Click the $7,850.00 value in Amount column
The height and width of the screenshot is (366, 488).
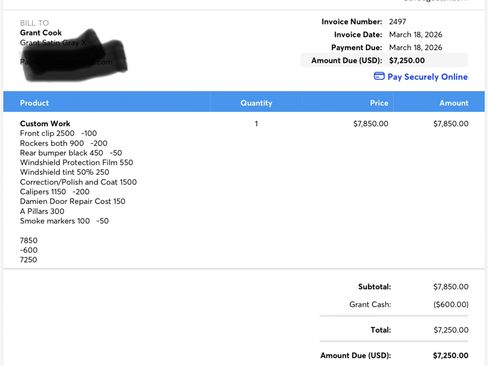[x=451, y=124]
